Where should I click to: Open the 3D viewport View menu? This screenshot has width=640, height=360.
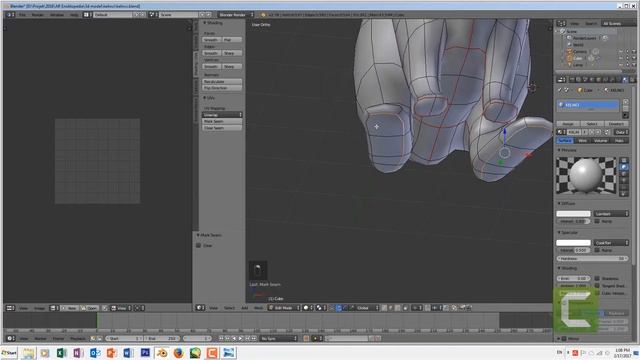213,308
